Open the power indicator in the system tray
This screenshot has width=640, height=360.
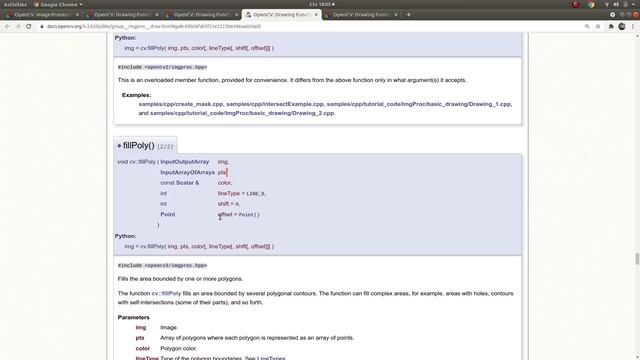click(x=625, y=4)
